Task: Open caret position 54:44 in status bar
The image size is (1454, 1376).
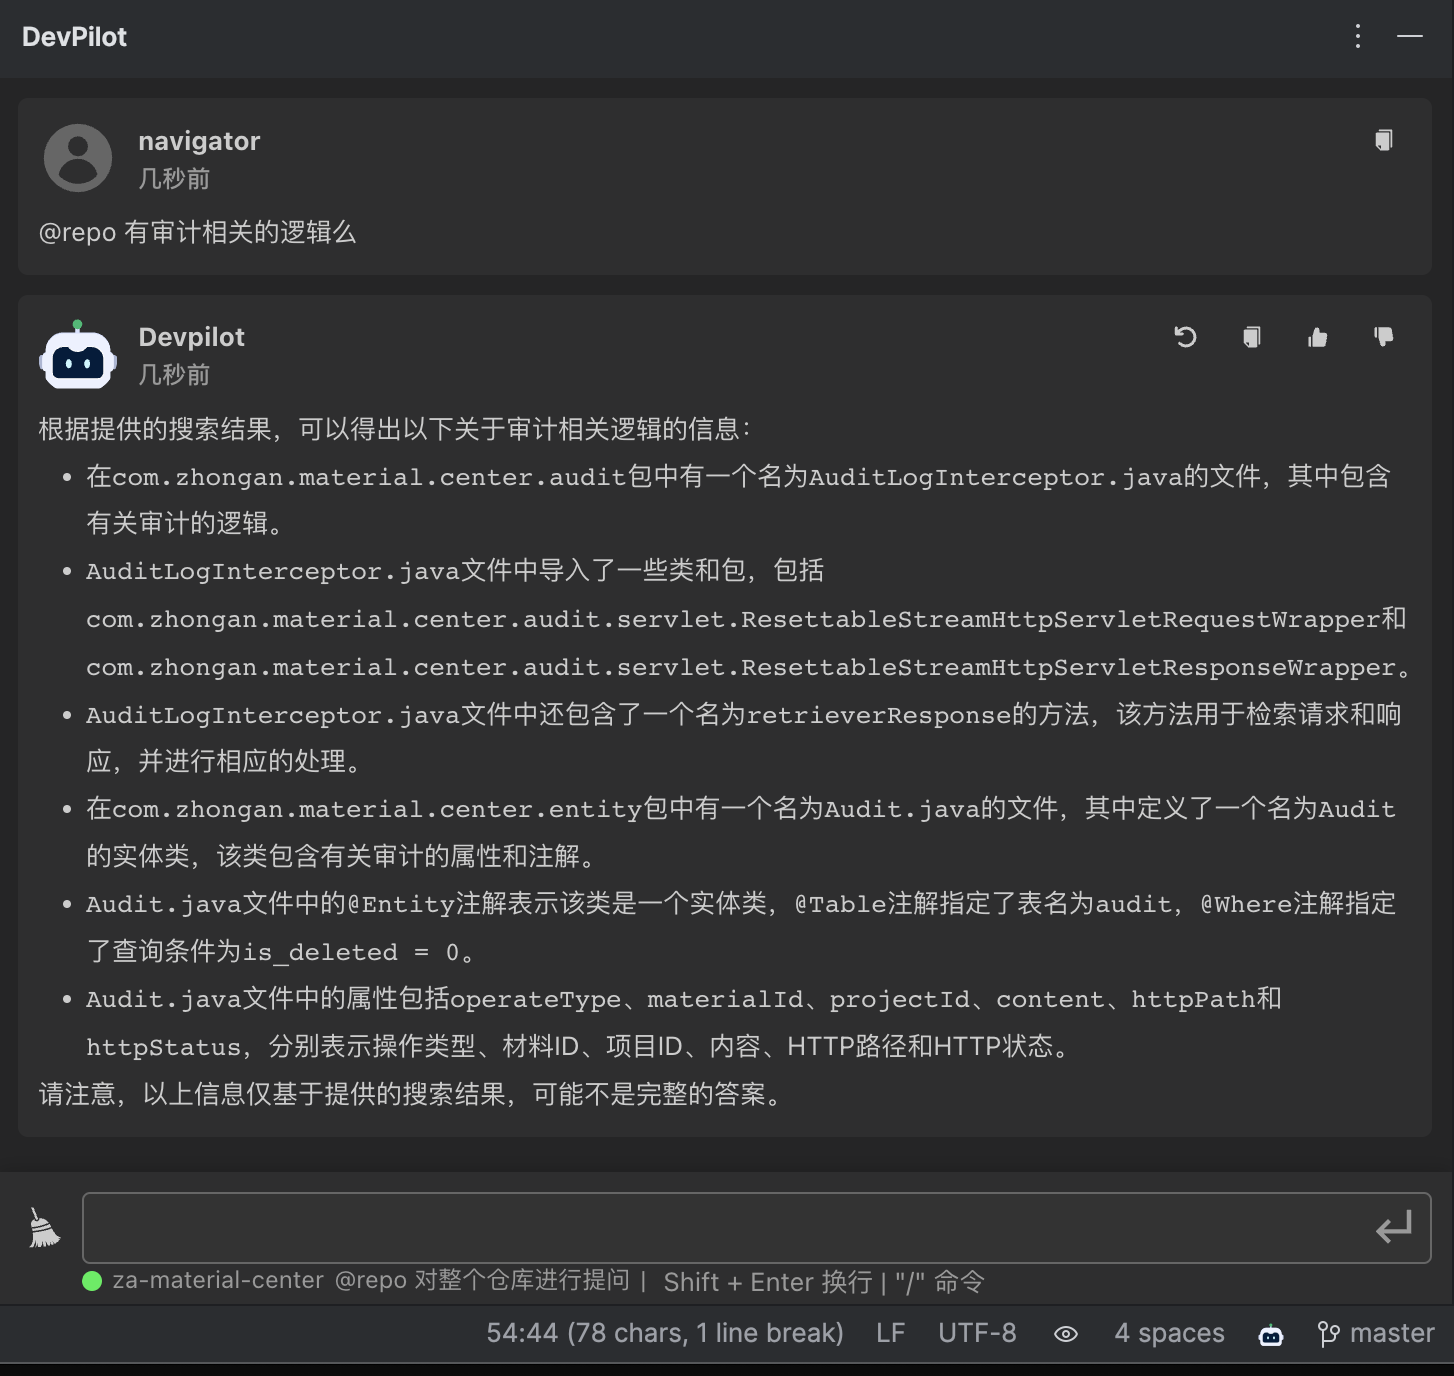Action: 665,1333
